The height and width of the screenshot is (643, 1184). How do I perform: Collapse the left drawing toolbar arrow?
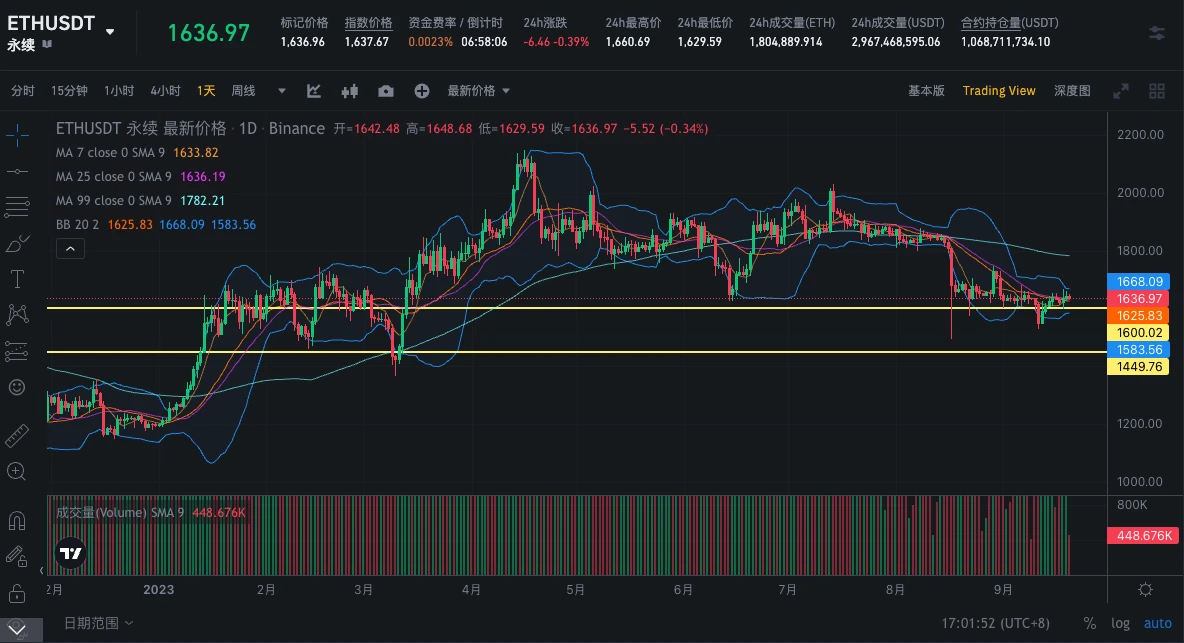click(x=42, y=571)
